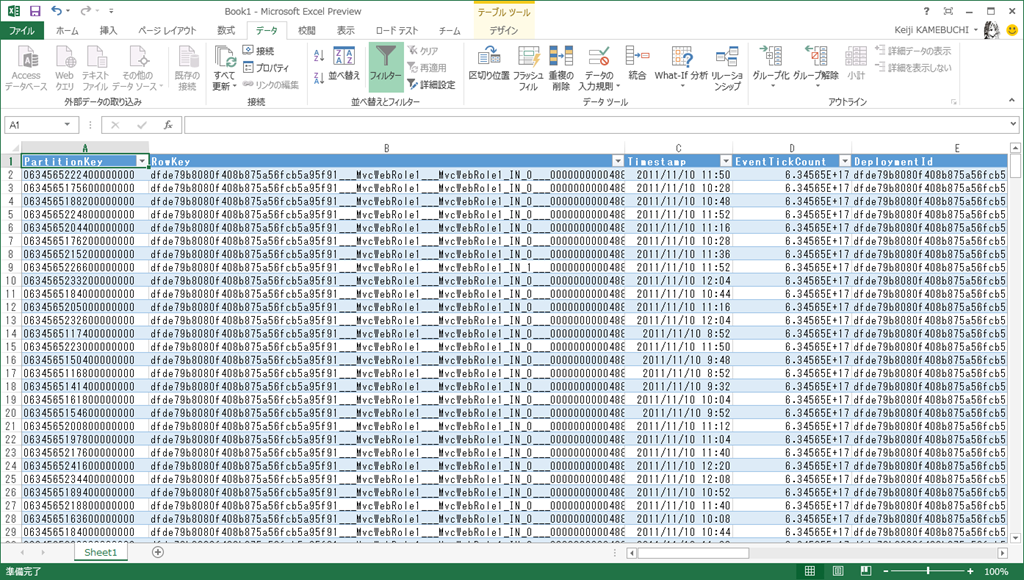Switch to the 挿入 ribbon tab
1024x580 pixels.
click(108, 31)
